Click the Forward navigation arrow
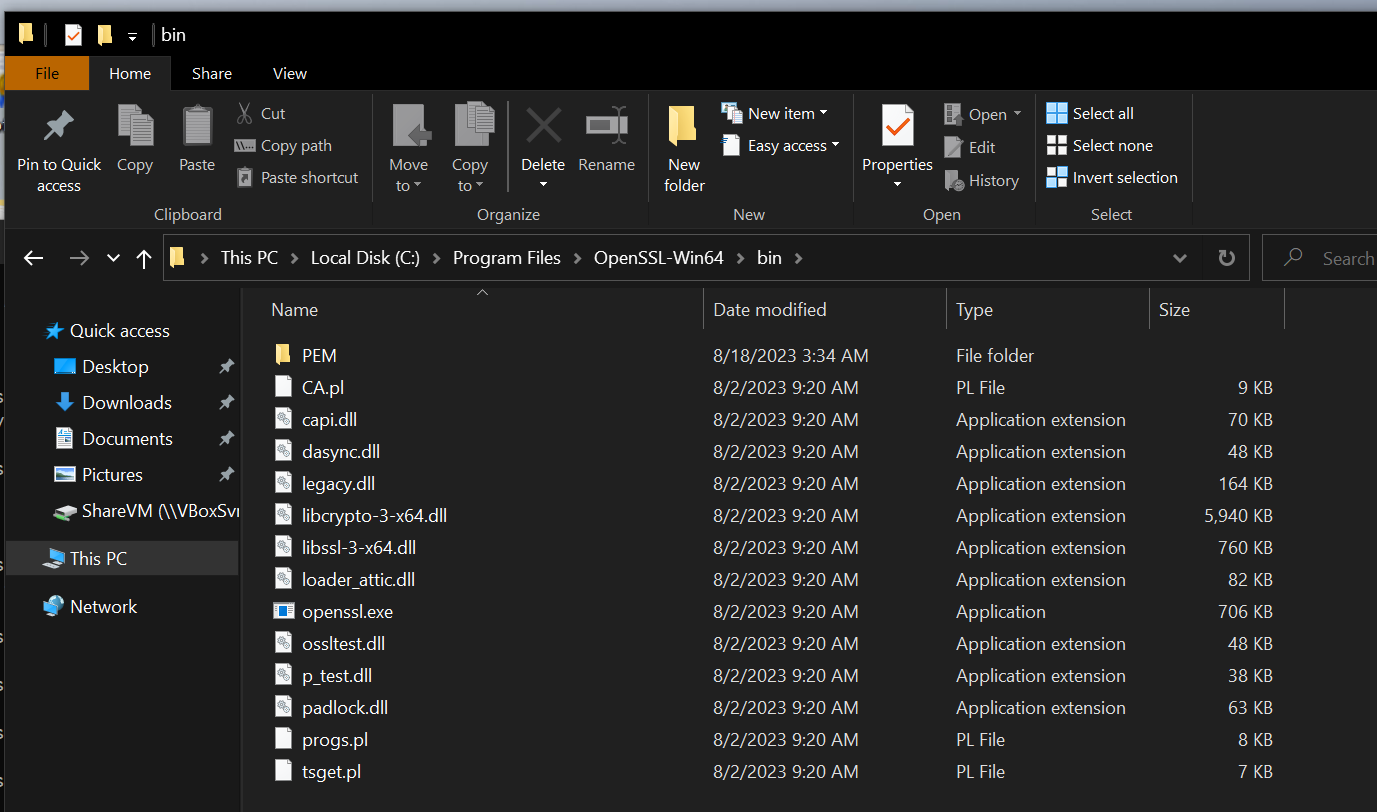 [79, 258]
